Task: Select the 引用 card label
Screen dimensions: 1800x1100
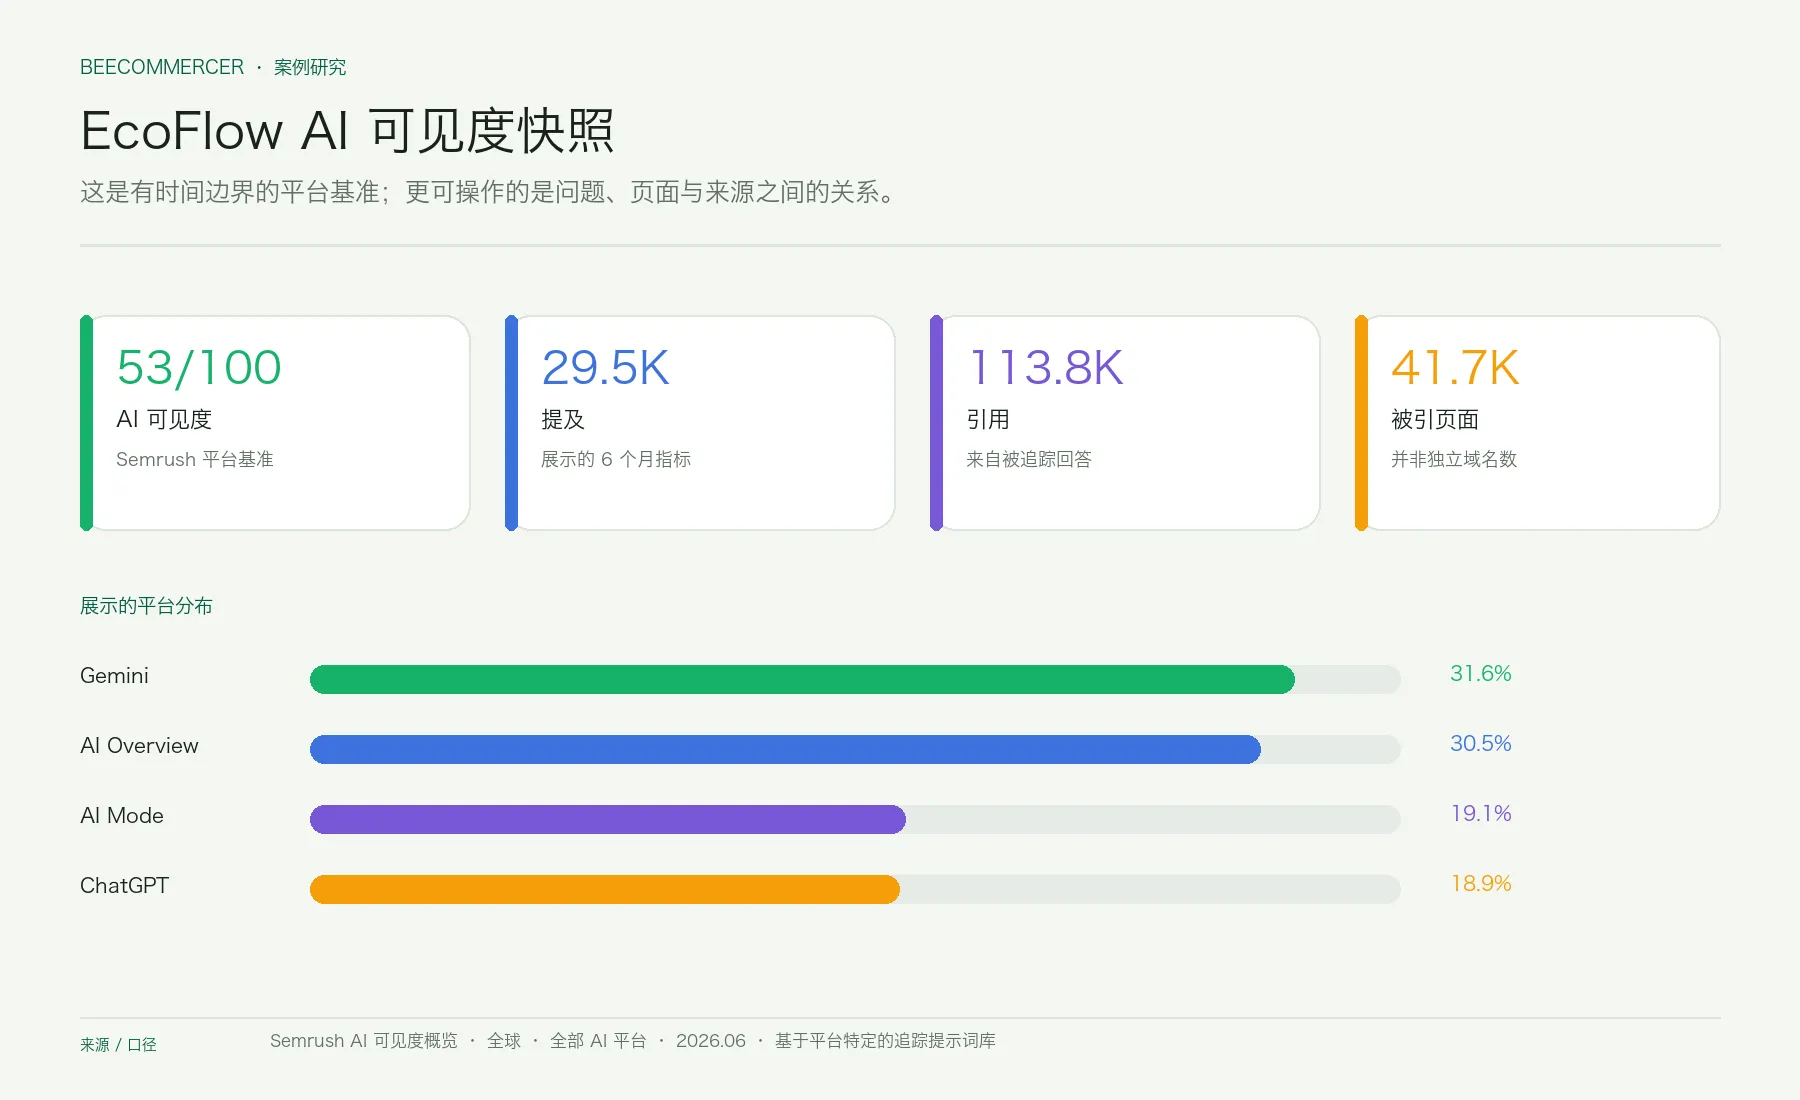Action: click(988, 419)
